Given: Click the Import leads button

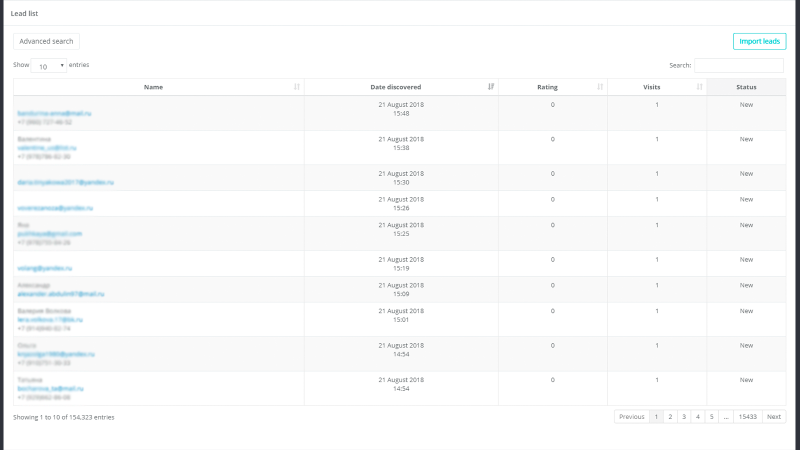Looking at the screenshot, I should coord(759,41).
